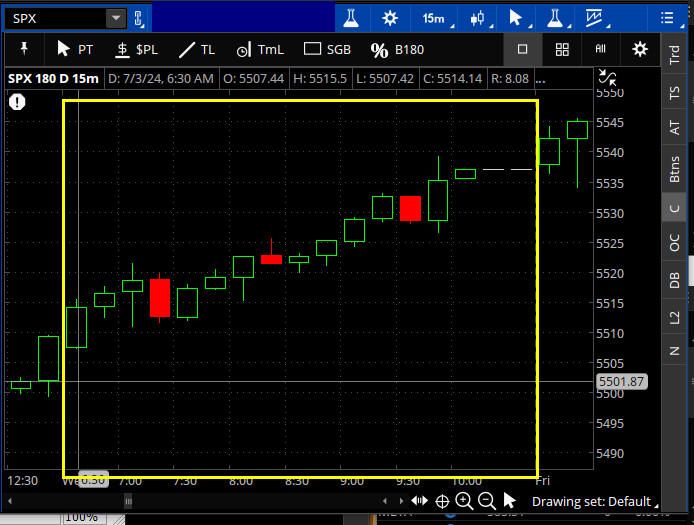This screenshot has width=694, height=525.
Task: Open the 15m timeframe selector
Action: [x=433, y=18]
